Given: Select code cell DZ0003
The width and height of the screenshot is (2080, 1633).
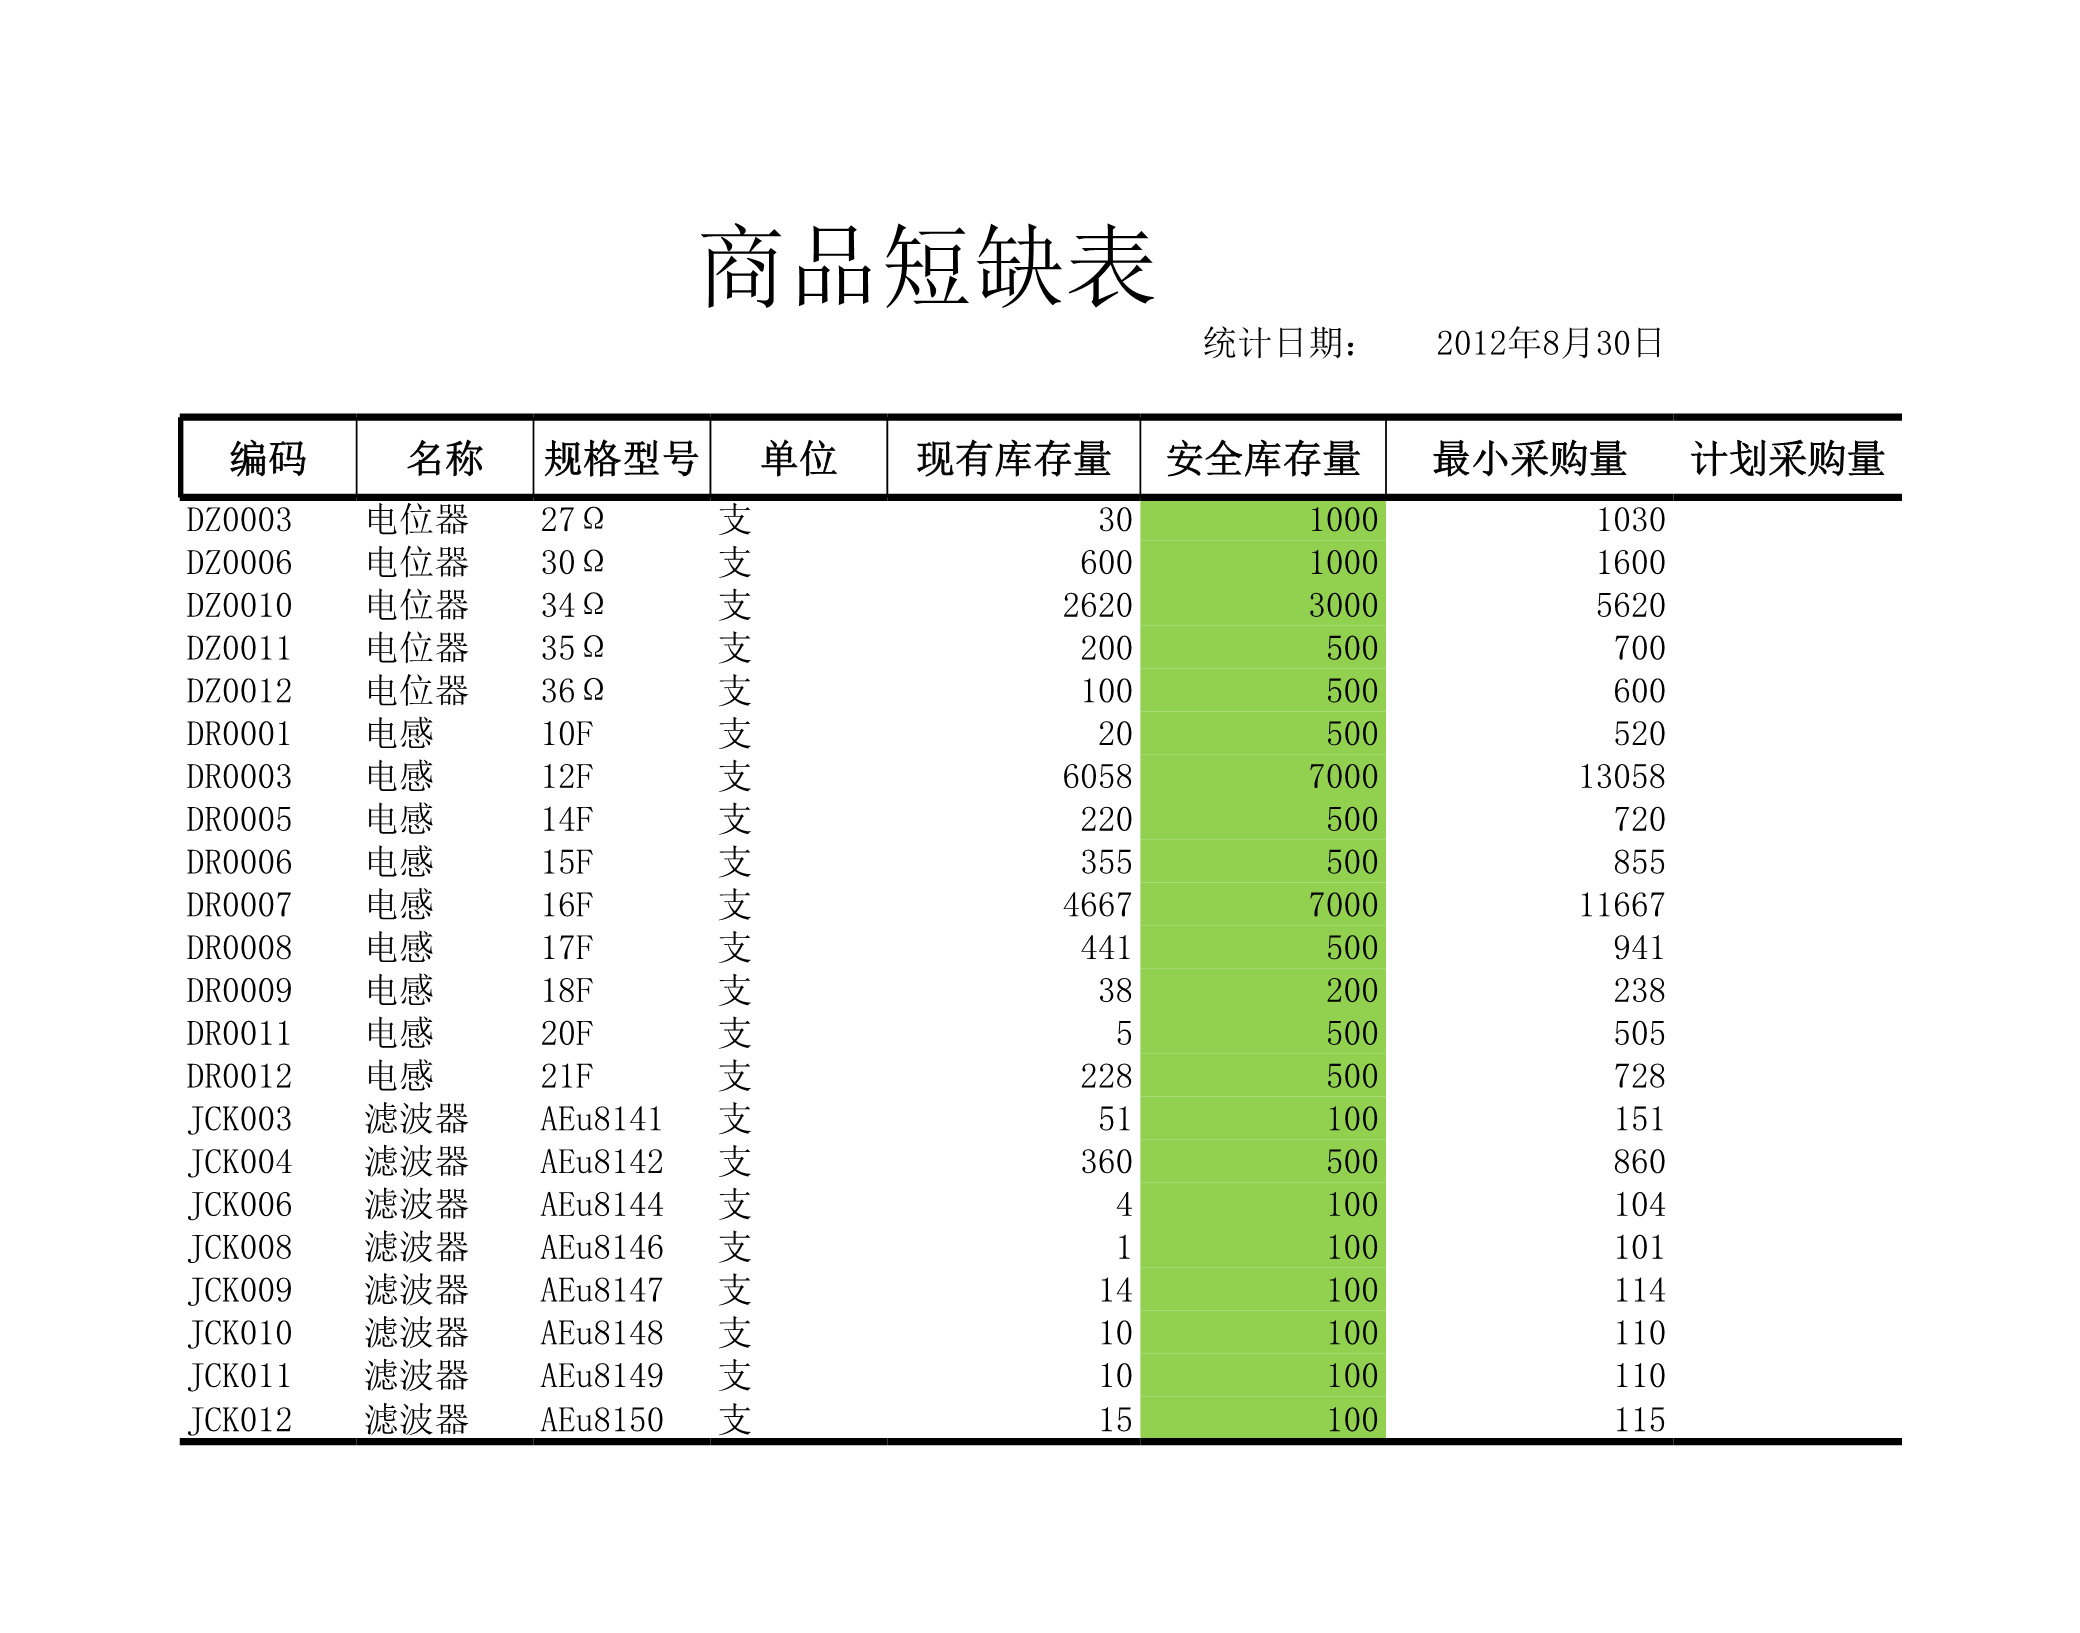Looking at the screenshot, I should click(239, 520).
